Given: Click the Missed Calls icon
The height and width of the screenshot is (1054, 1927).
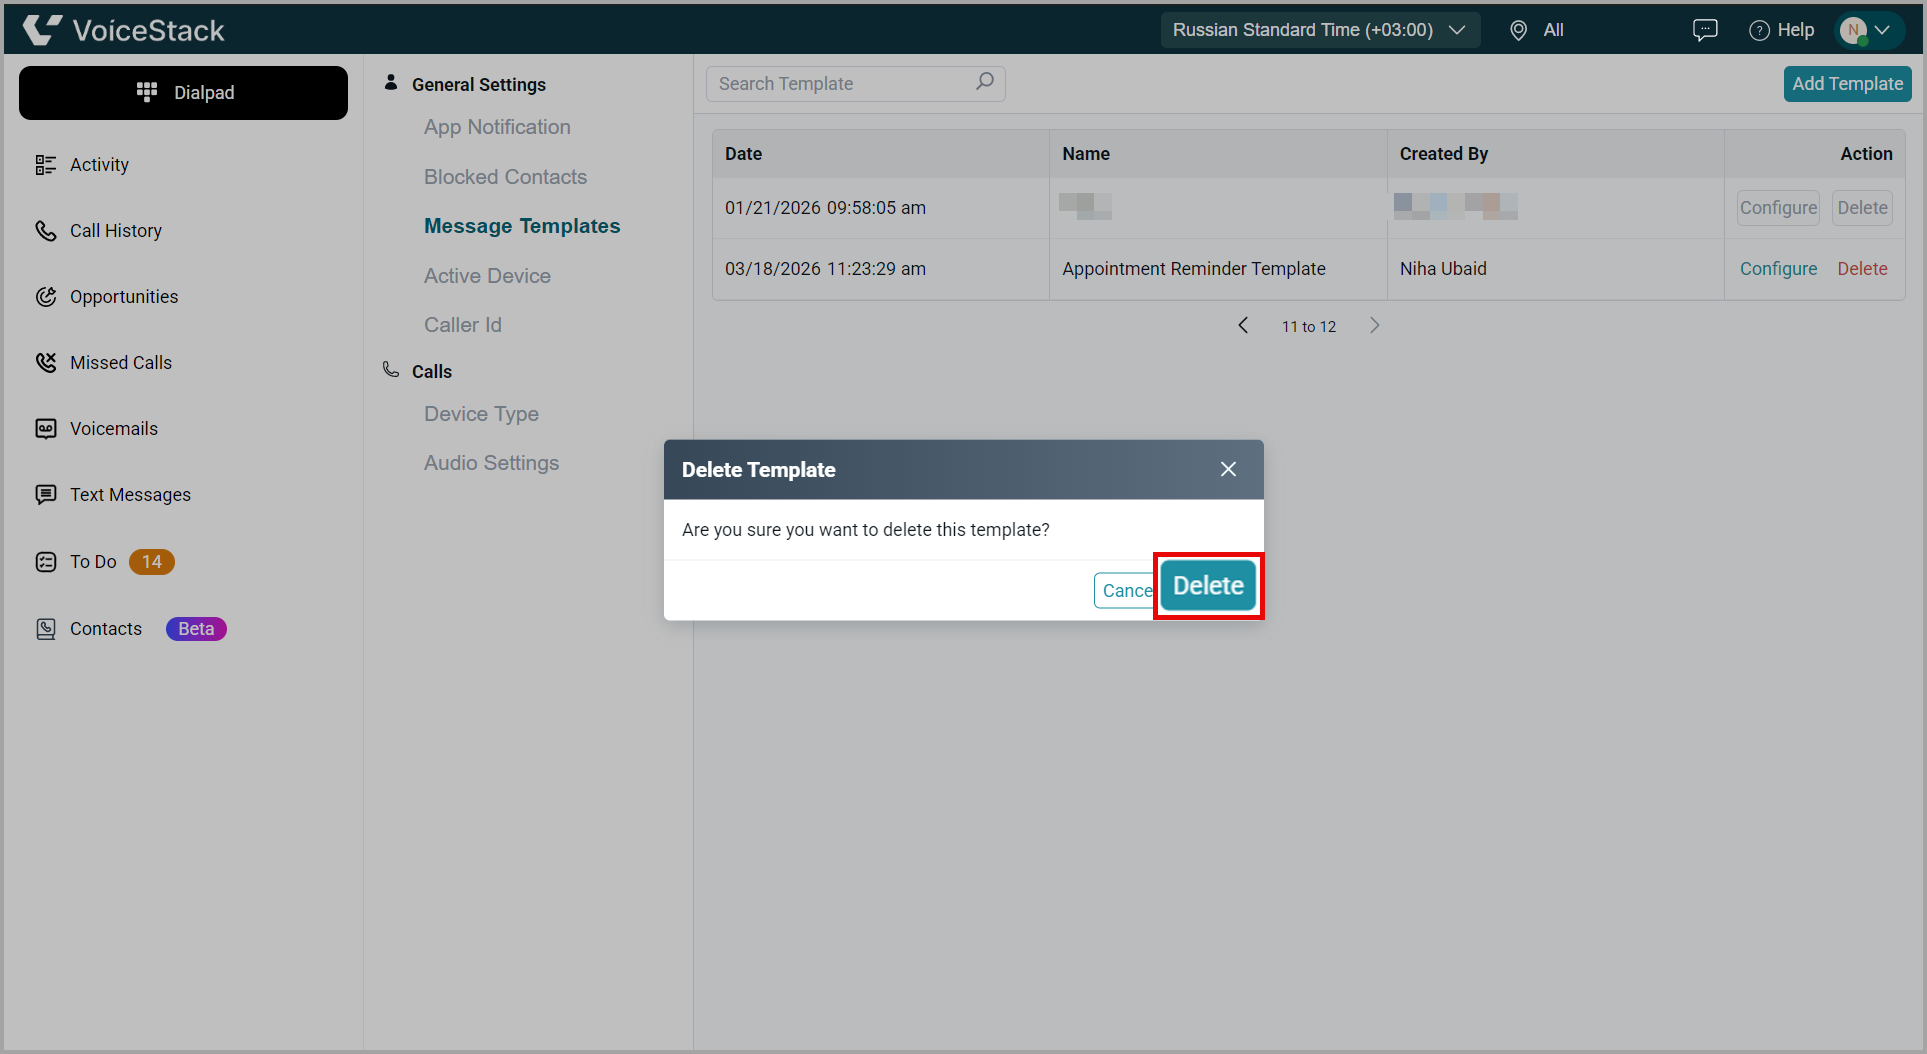Looking at the screenshot, I should 46,363.
